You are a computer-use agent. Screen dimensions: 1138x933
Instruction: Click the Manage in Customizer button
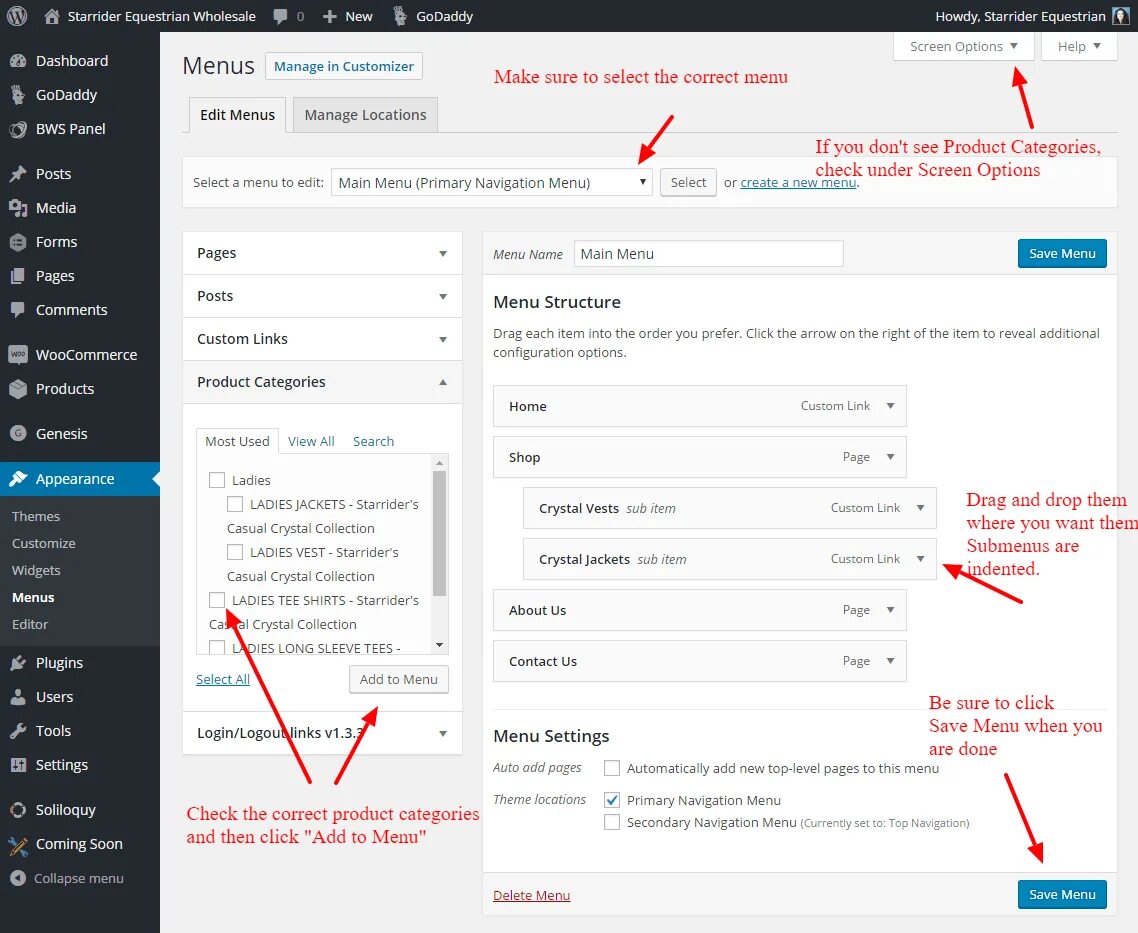pyautogui.click(x=343, y=66)
